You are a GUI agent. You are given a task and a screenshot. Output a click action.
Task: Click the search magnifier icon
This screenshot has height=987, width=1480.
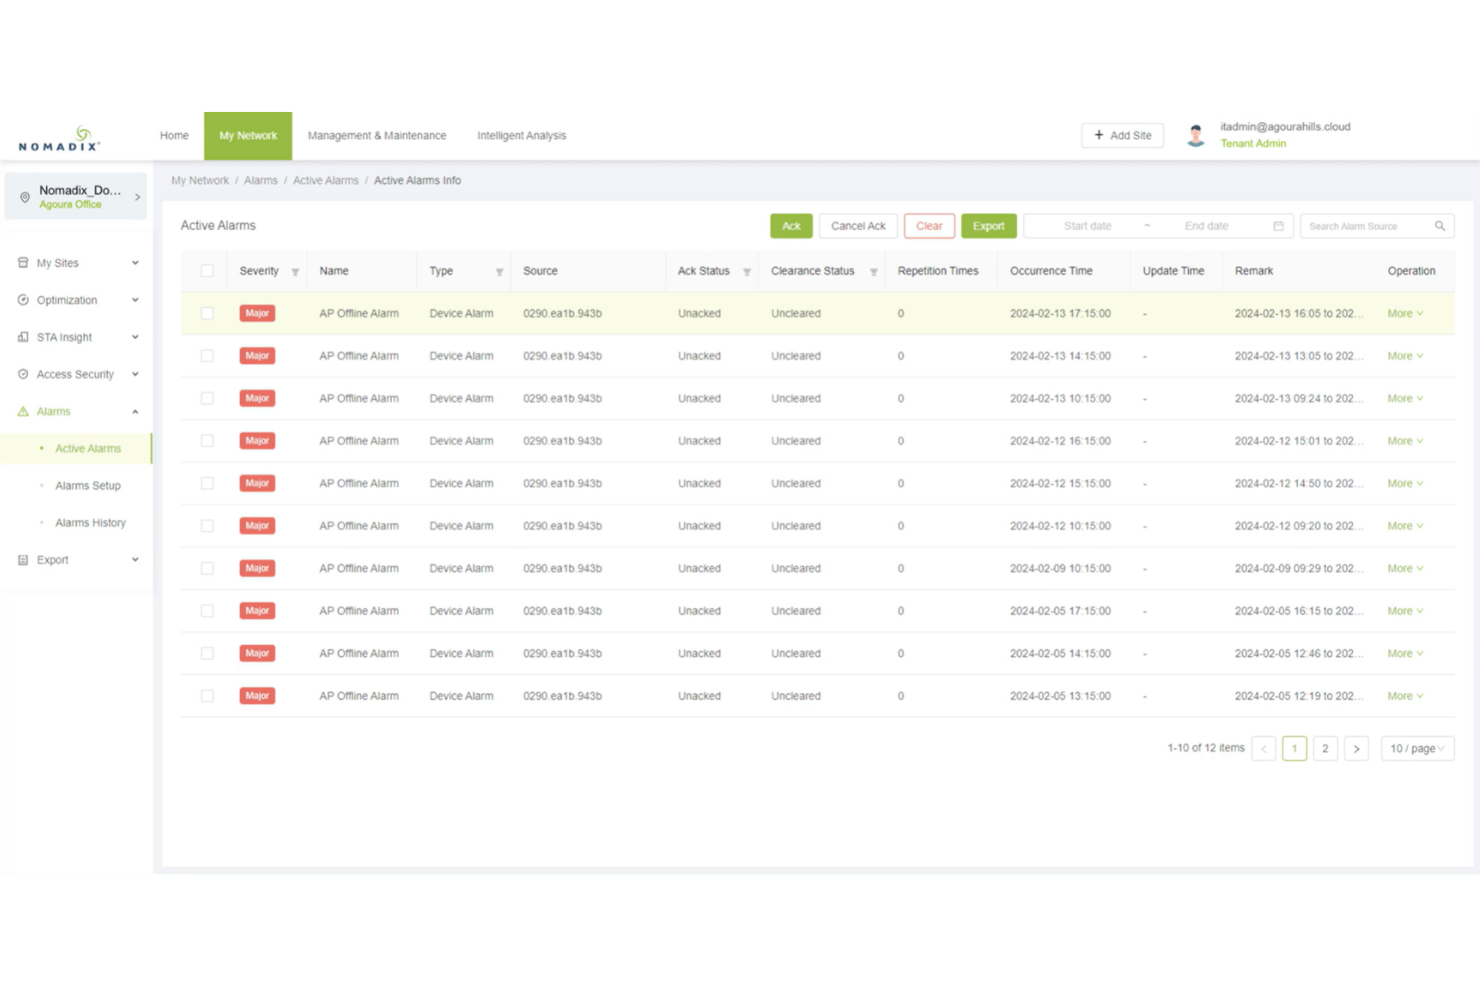[1440, 226]
